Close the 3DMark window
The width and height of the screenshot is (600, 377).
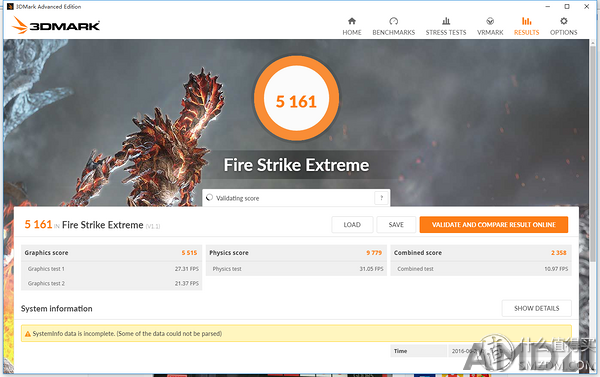click(x=586, y=7)
